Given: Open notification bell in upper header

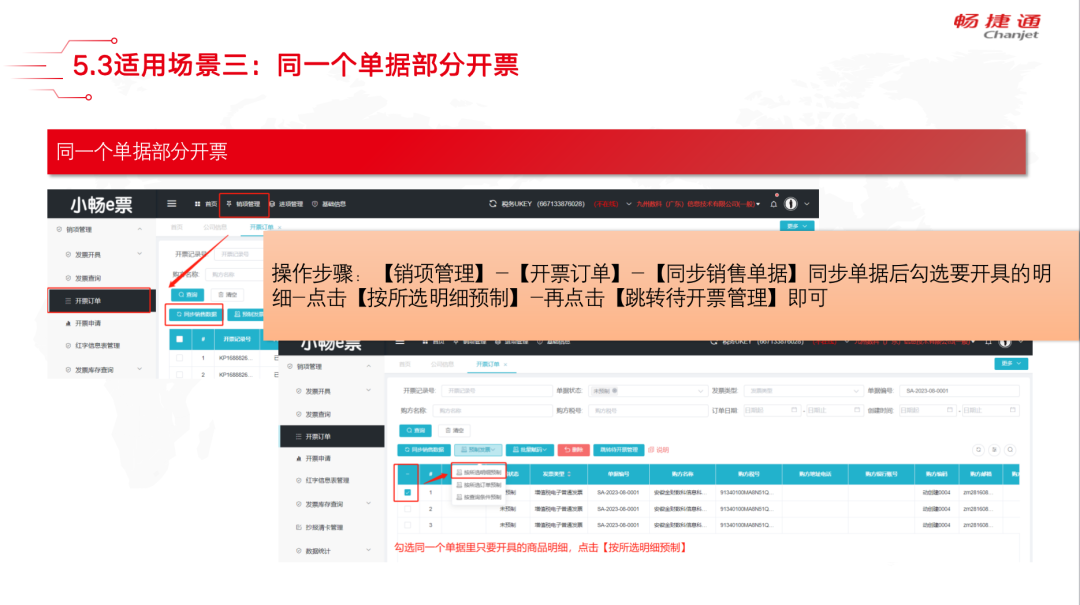Looking at the screenshot, I should (773, 204).
